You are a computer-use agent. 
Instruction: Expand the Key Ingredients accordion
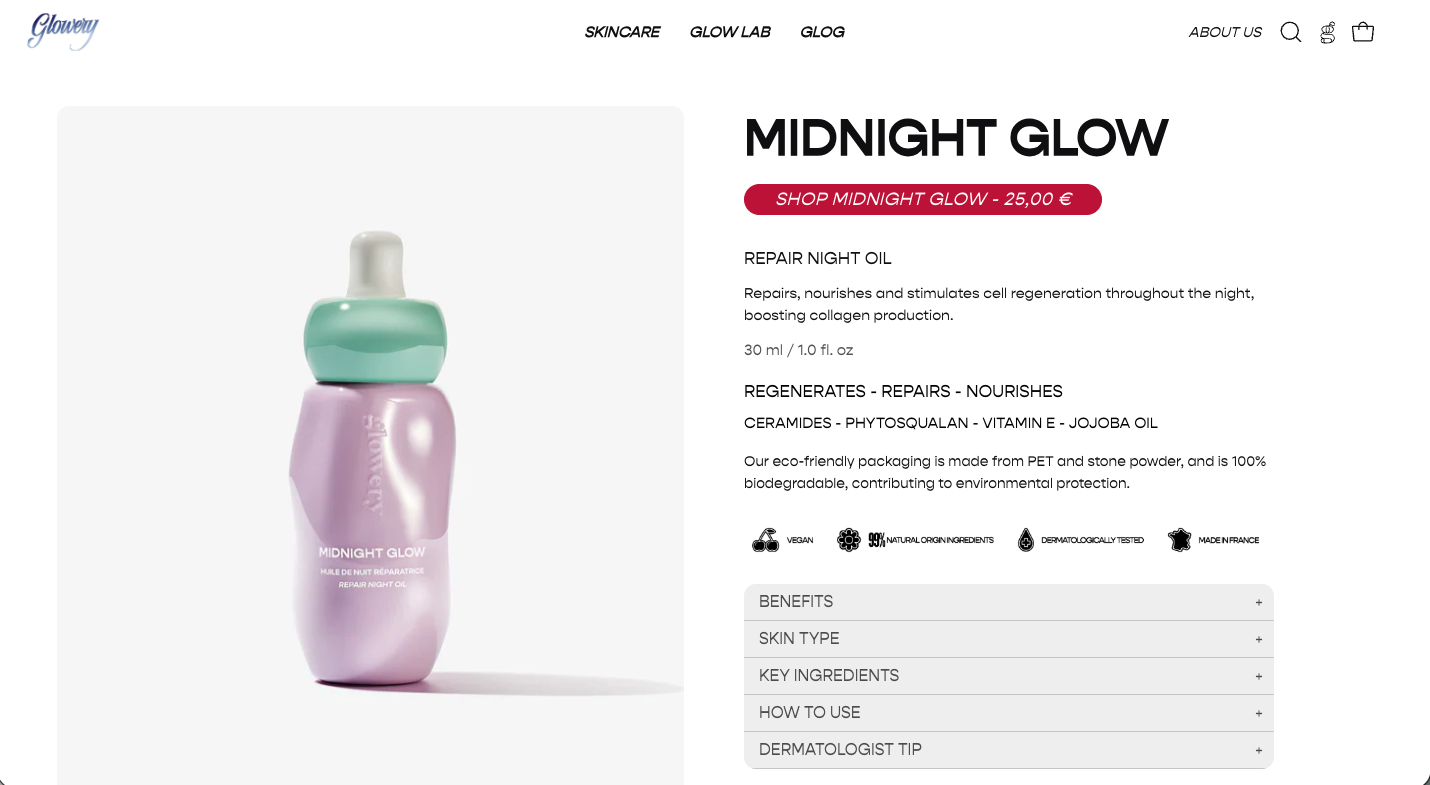[1009, 676]
